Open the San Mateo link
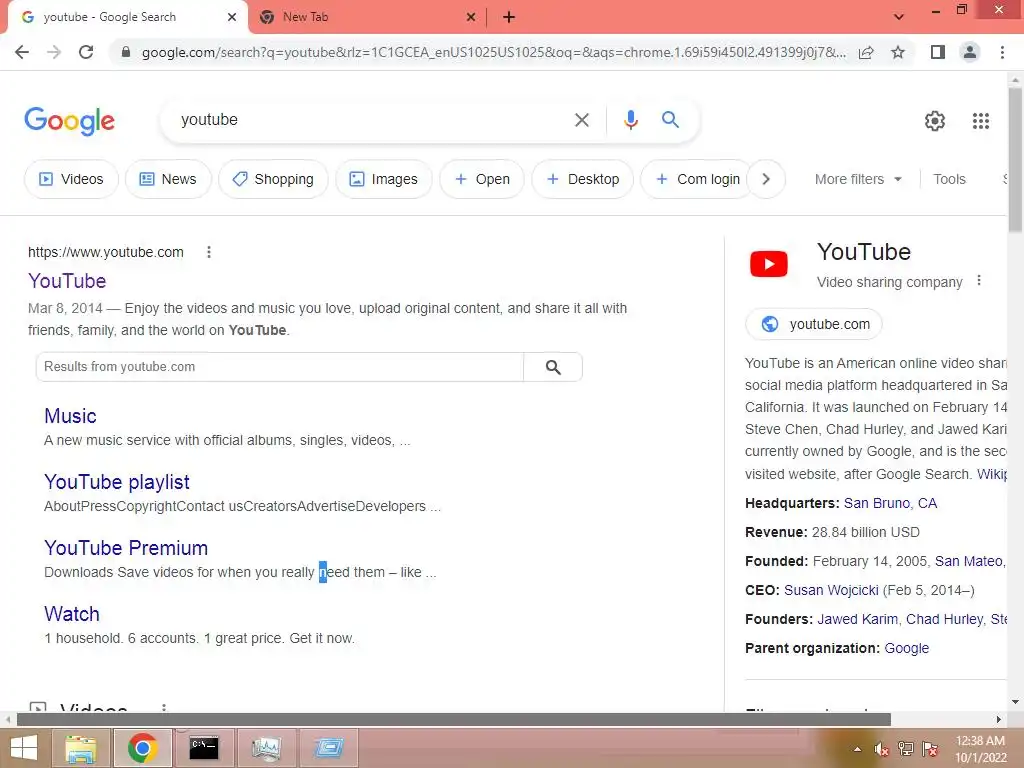Screen dimensions: 1024x768 point(968,562)
